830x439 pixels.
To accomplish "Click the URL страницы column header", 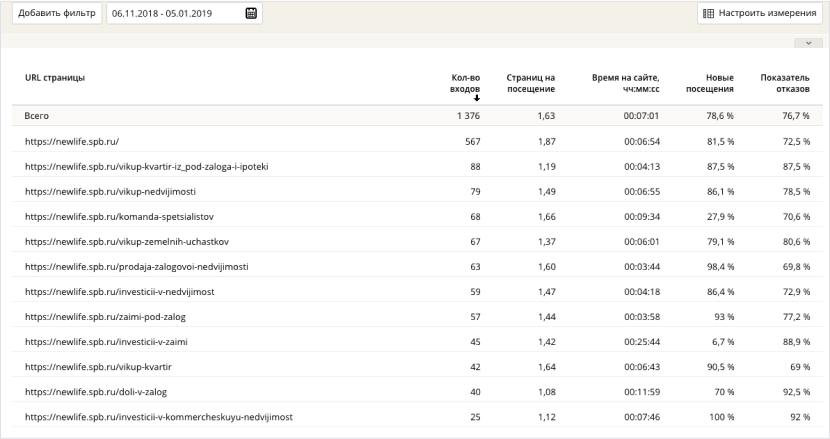I will 54,77.
